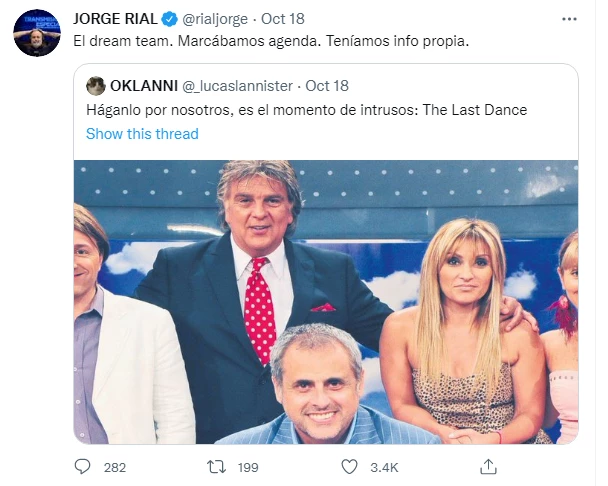Open the OKLANNI display name in quoted tweet
This screenshot has width=608, height=486.
[143, 85]
